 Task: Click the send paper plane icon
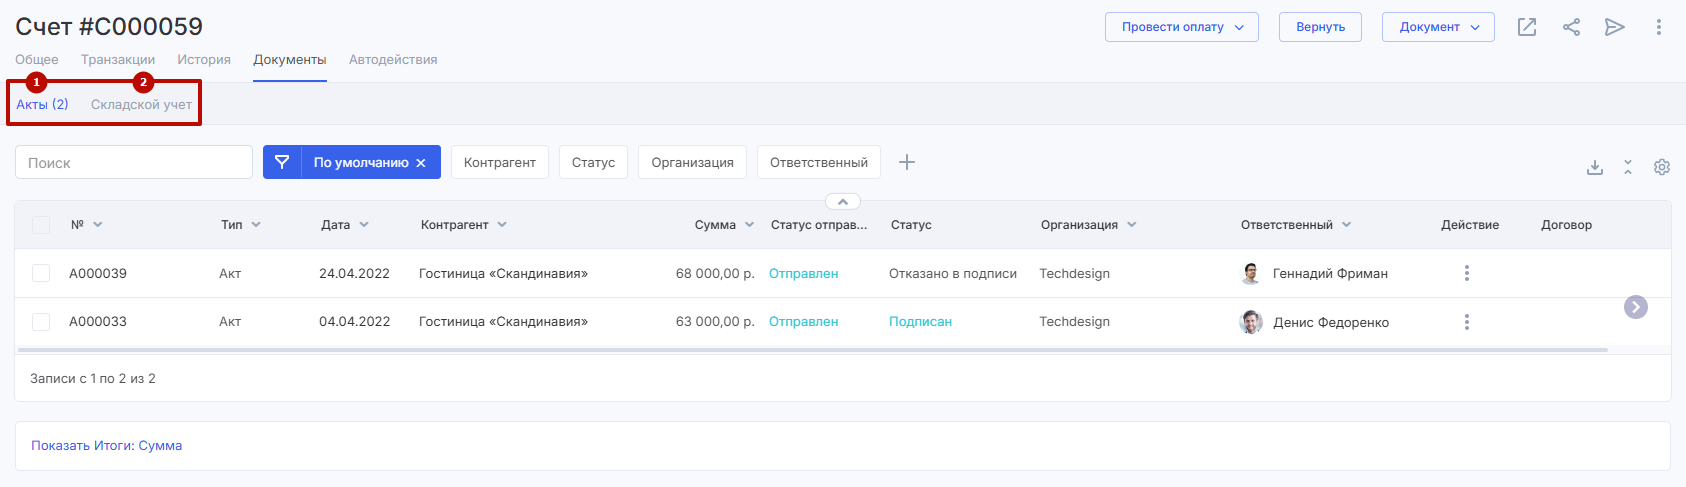(x=1614, y=27)
